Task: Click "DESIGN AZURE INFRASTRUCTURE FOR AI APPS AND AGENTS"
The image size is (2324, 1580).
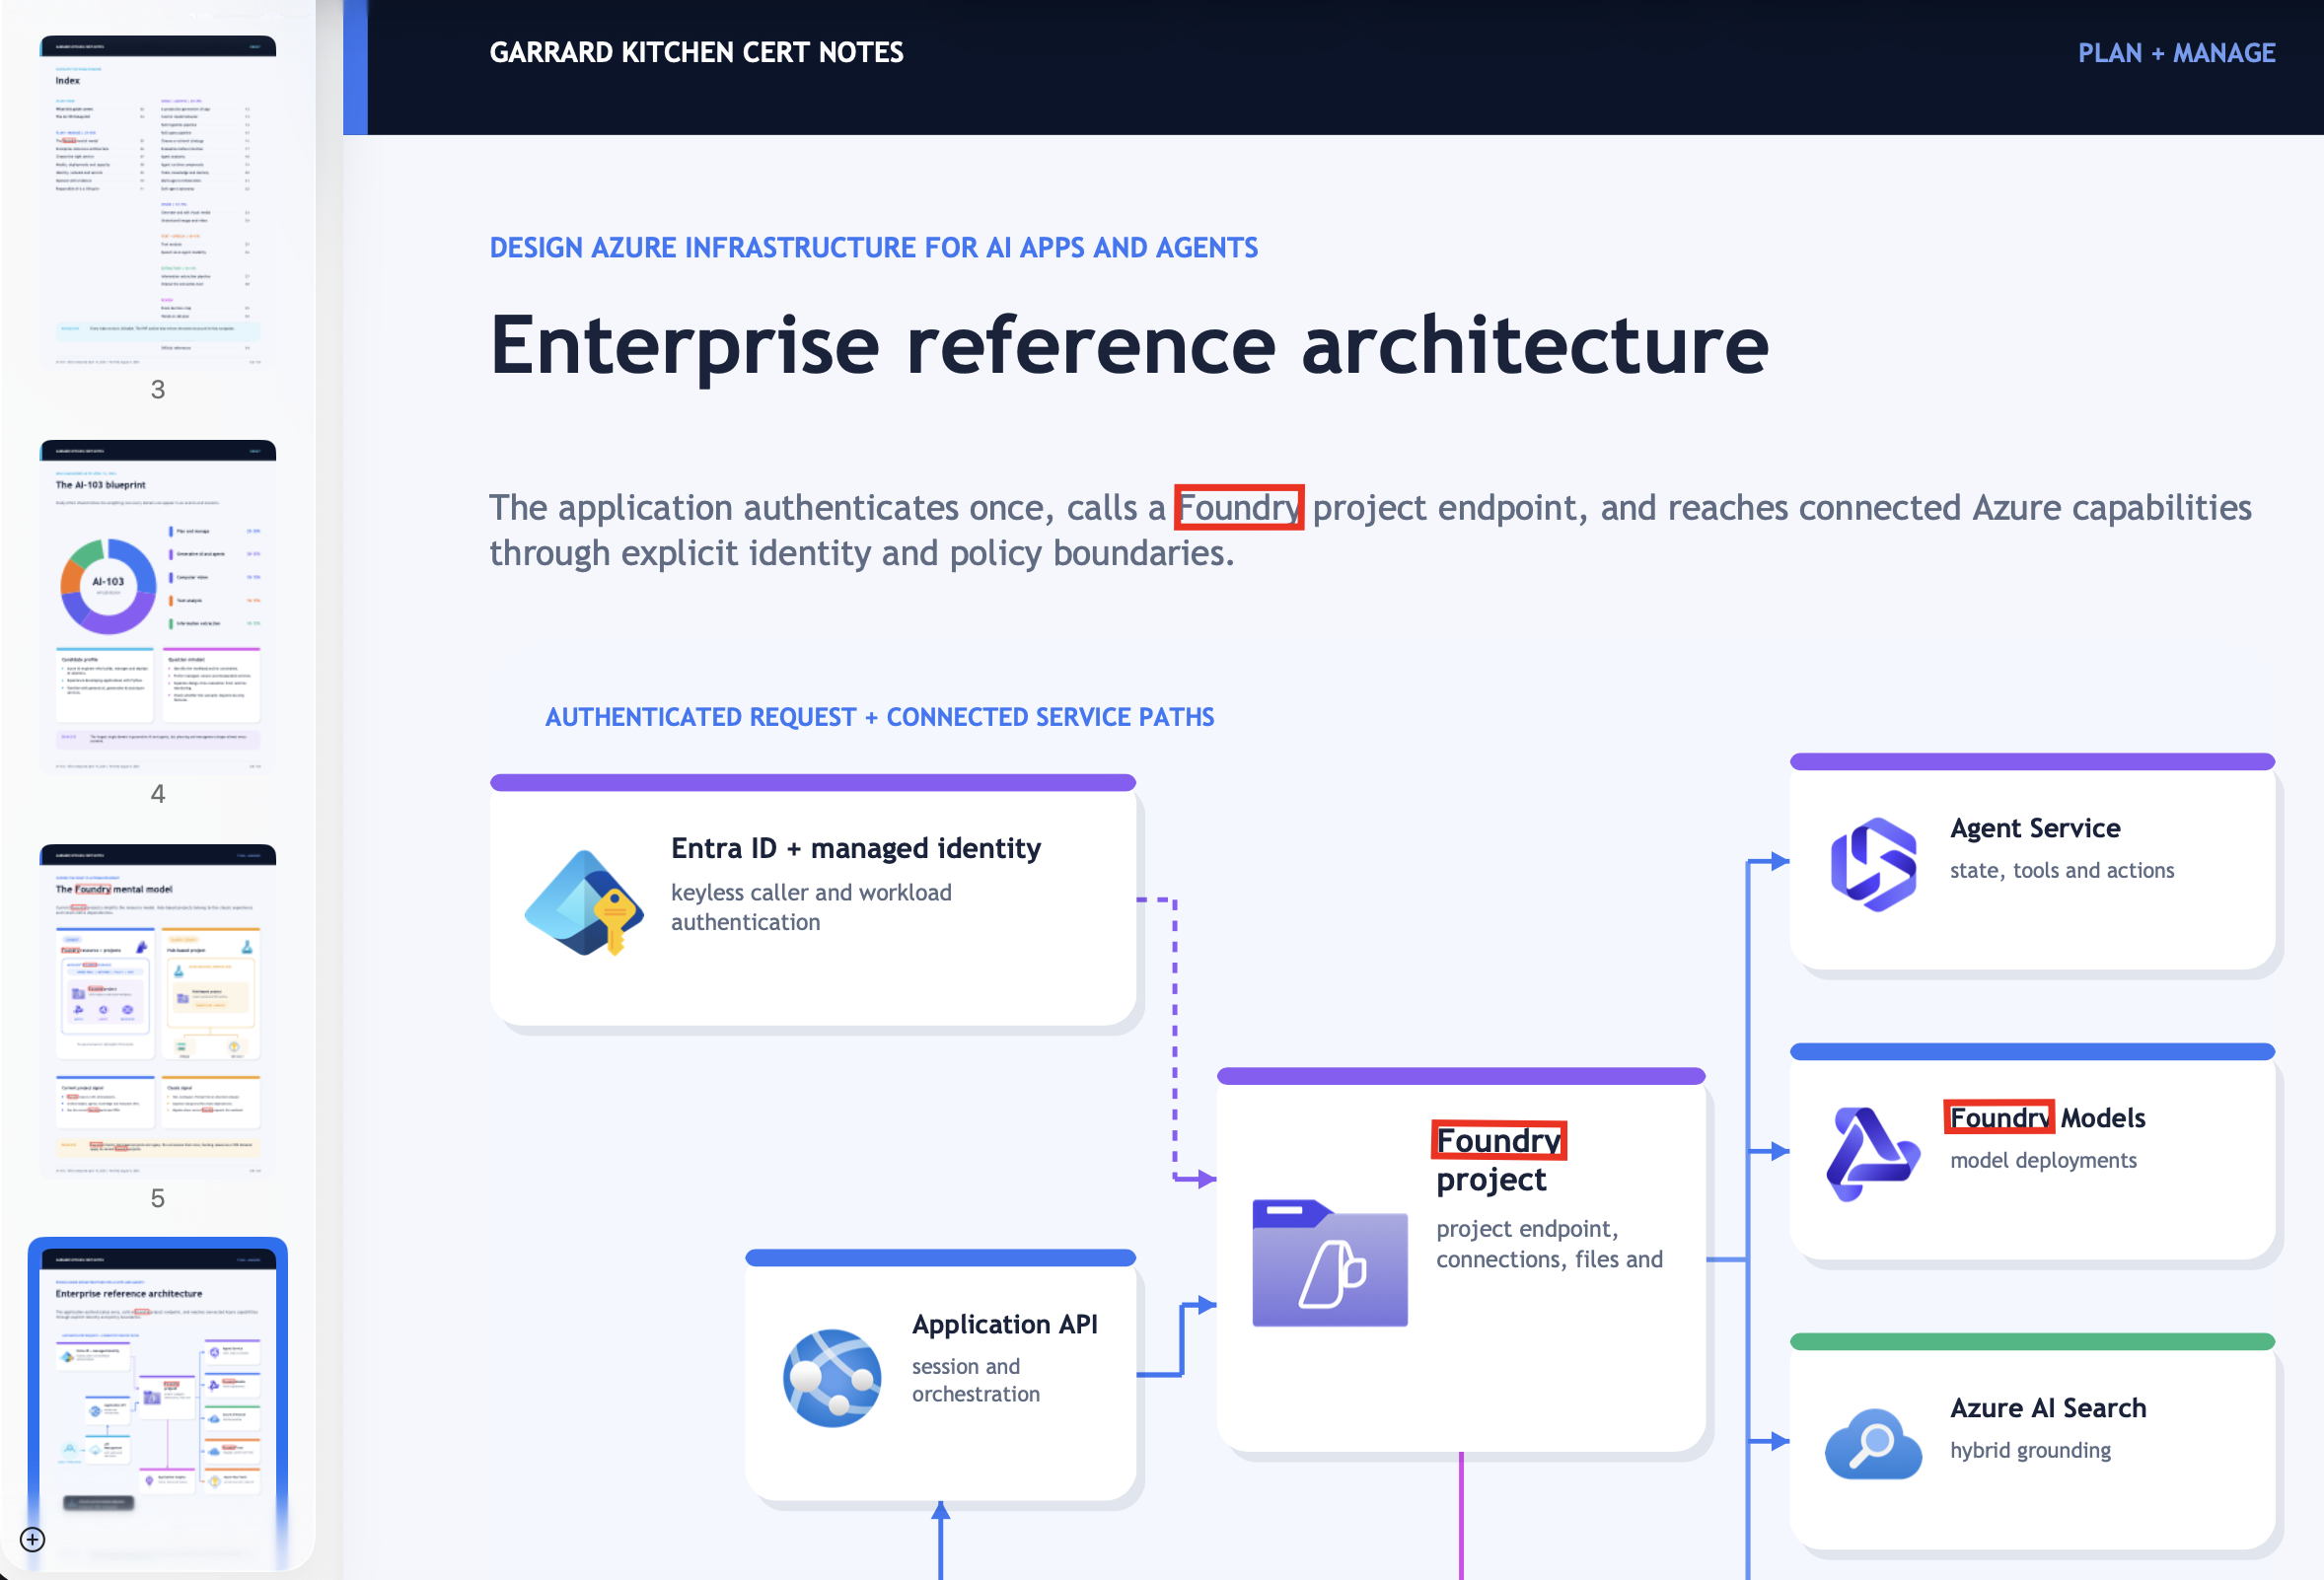Action: point(873,247)
